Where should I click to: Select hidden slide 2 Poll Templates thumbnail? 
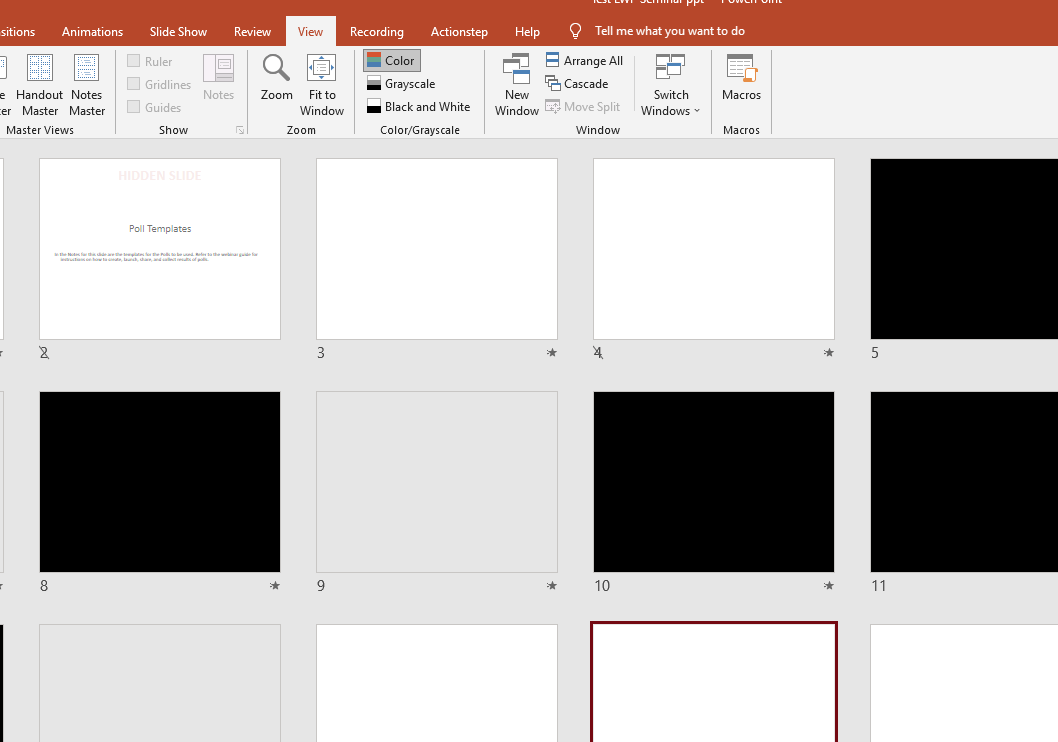pyautogui.click(x=160, y=249)
